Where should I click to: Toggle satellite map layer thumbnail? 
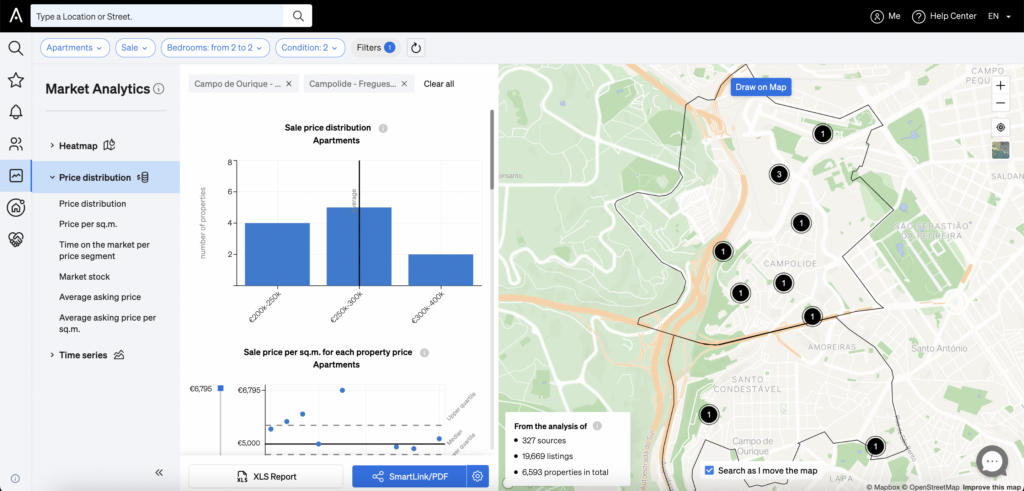point(1000,150)
